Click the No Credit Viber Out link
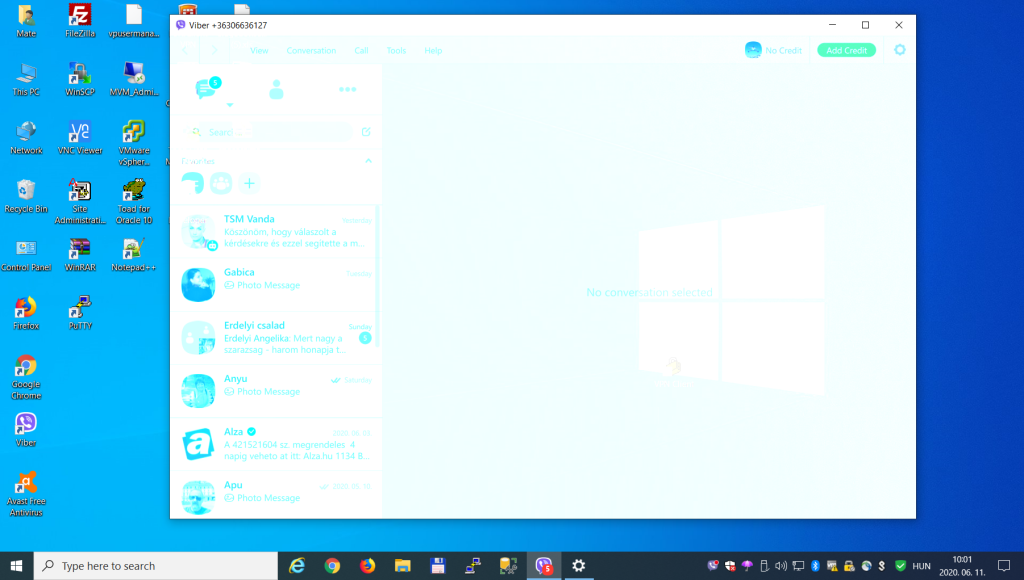The image size is (1024, 580). 773,50
